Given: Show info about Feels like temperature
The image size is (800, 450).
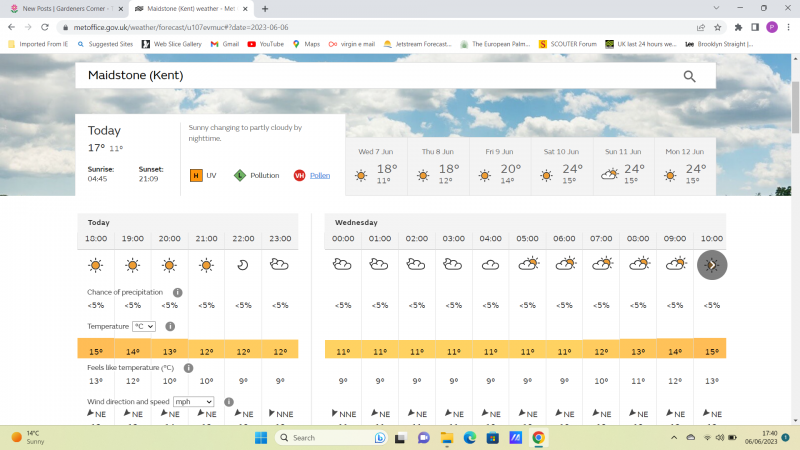Looking at the screenshot, I should pyautogui.click(x=188, y=368).
